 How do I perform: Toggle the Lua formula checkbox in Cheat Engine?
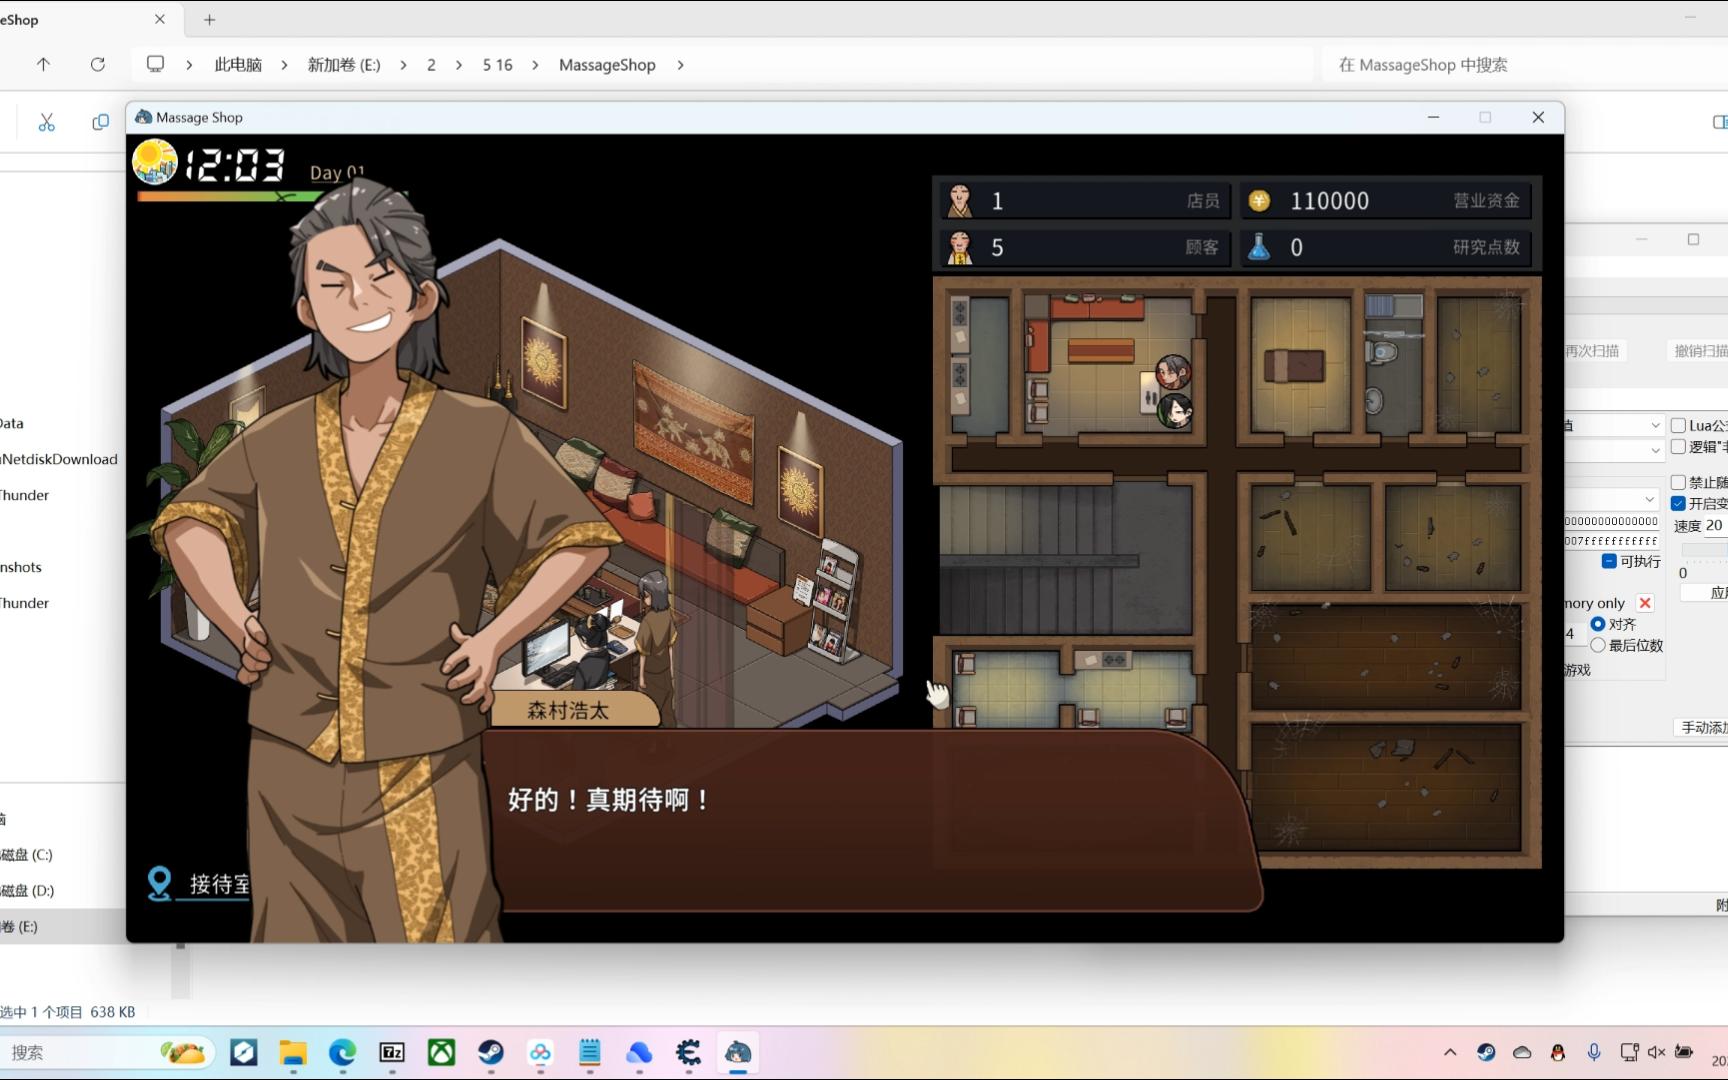(1678, 425)
